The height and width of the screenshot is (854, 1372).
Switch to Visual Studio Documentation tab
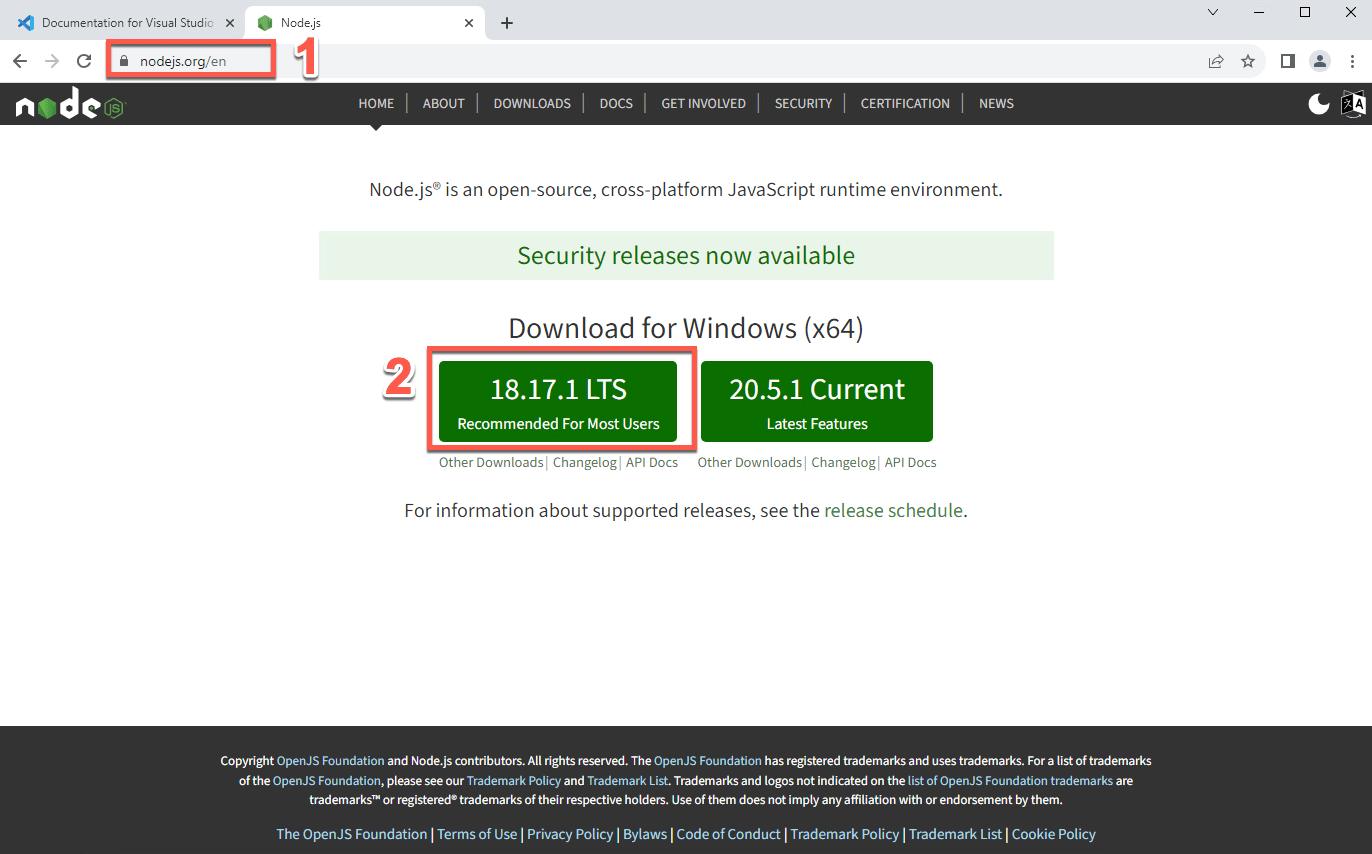click(125, 23)
